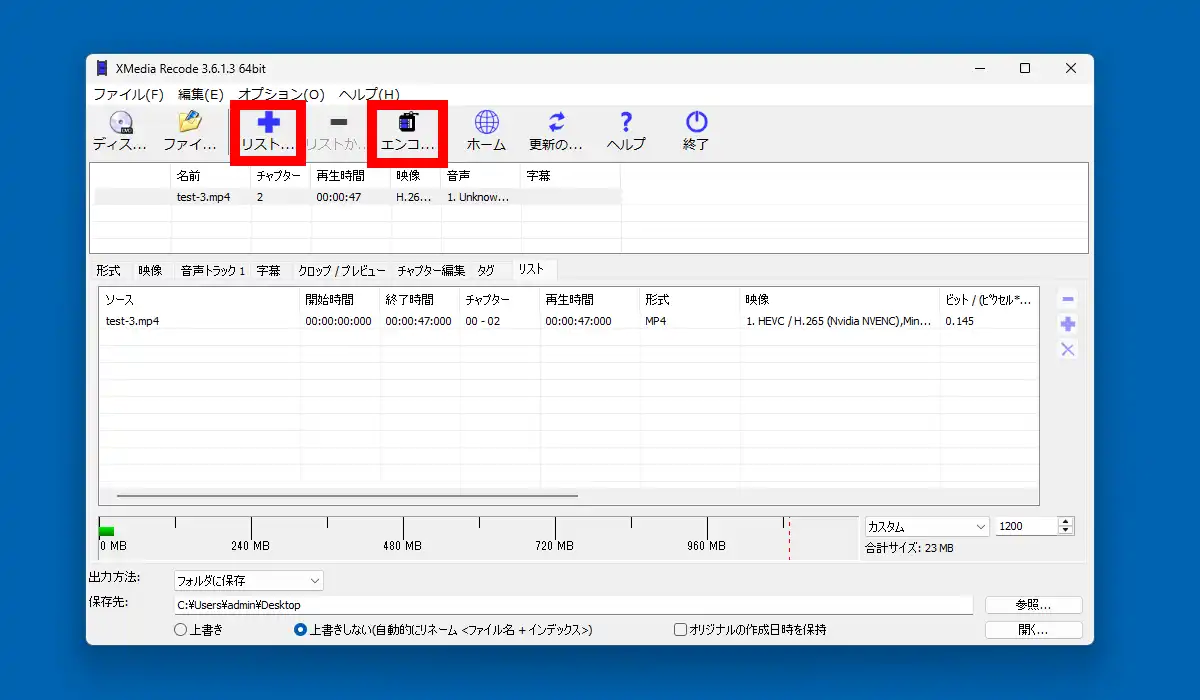Click the upper 再生時間 column header
This screenshot has height=700, width=1200.
pyautogui.click(x=351, y=175)
